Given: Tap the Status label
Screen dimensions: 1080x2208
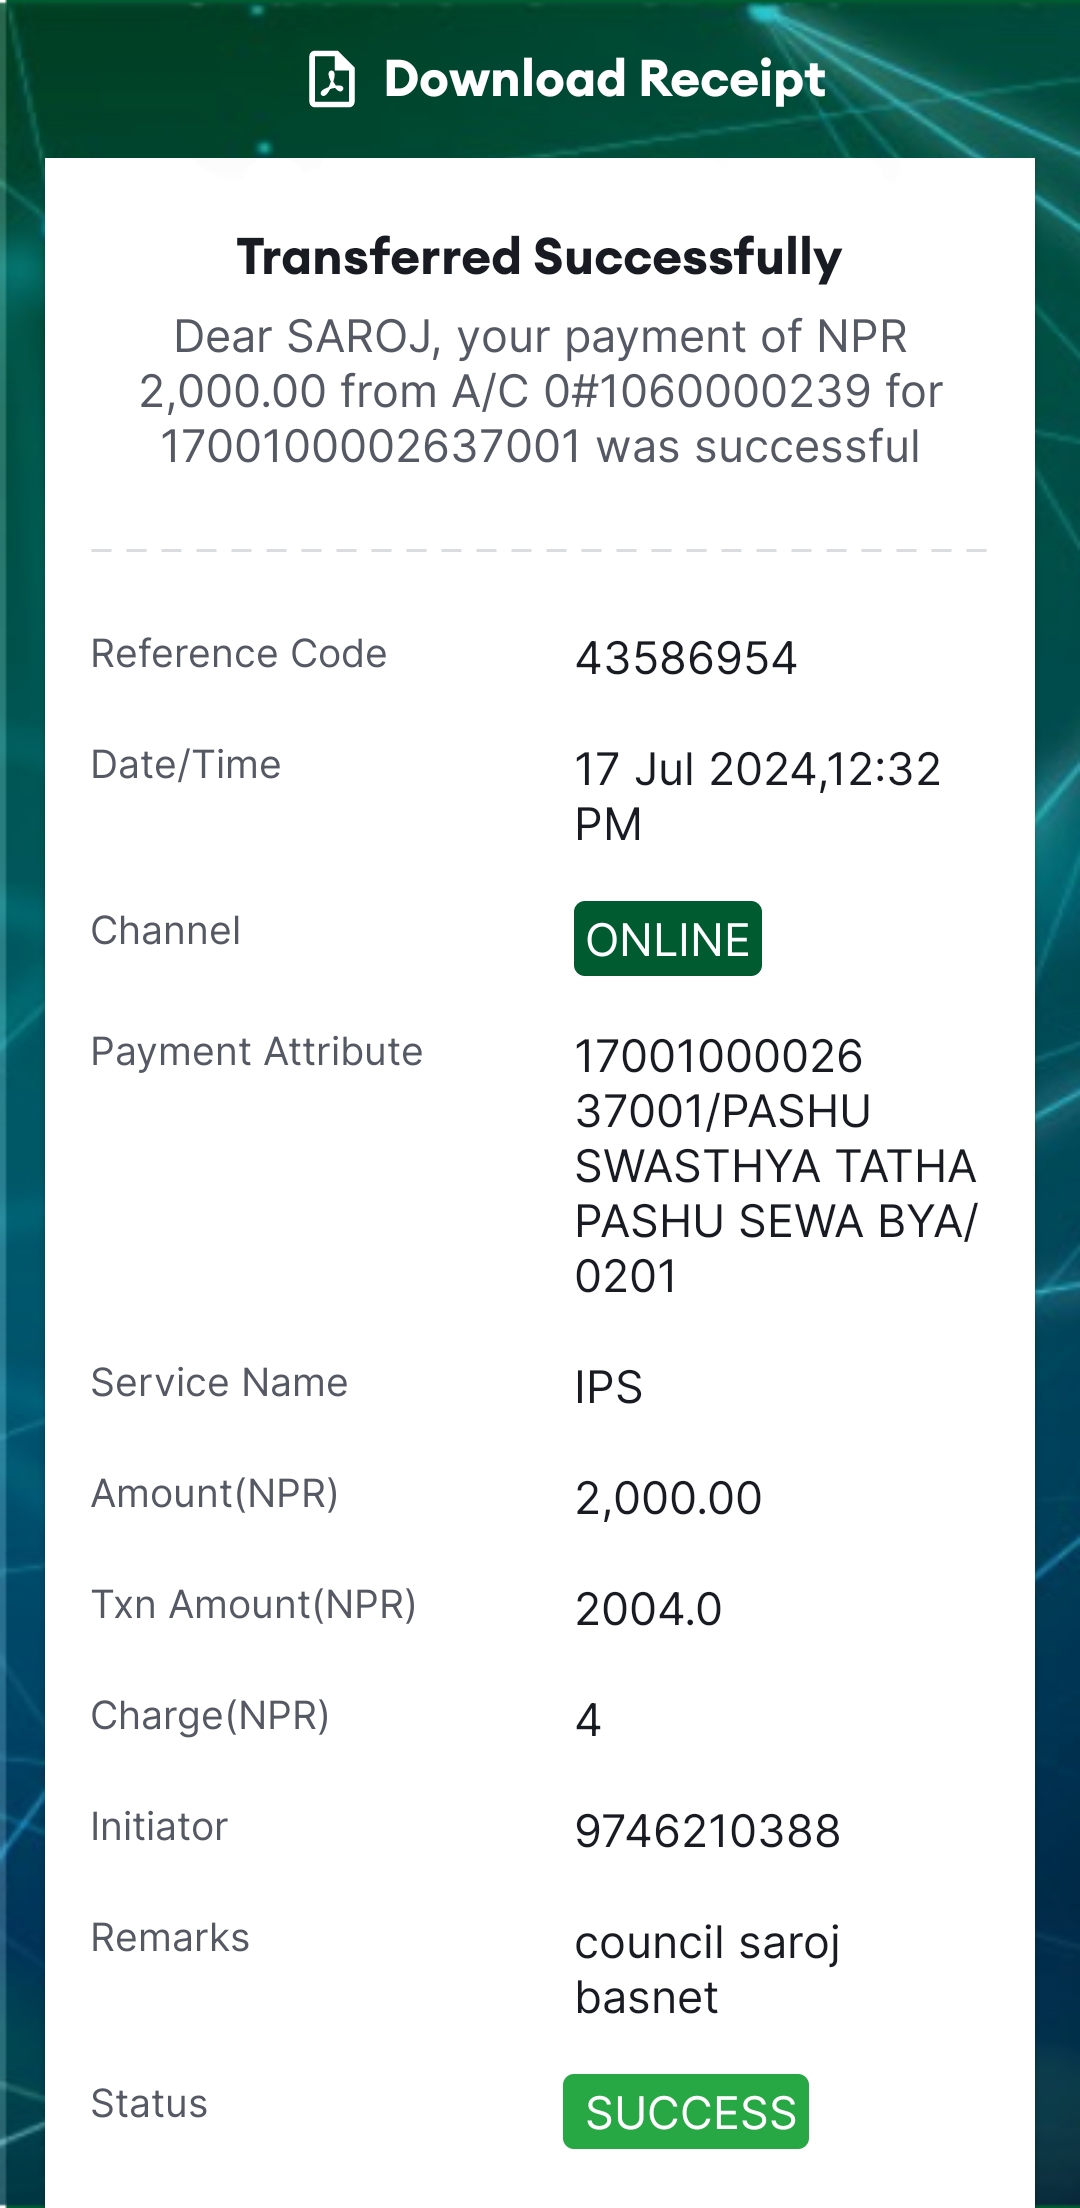Looking at the screenshot, I should (149, 2103).
